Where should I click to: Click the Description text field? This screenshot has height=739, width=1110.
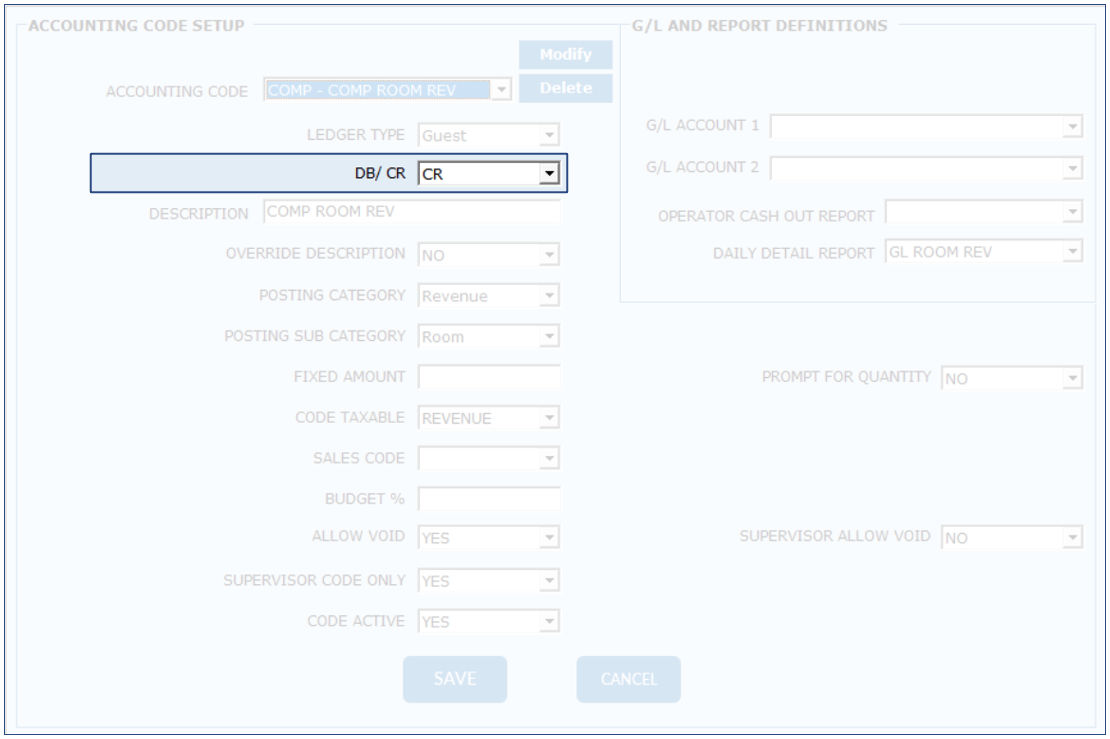coord(412,212)
